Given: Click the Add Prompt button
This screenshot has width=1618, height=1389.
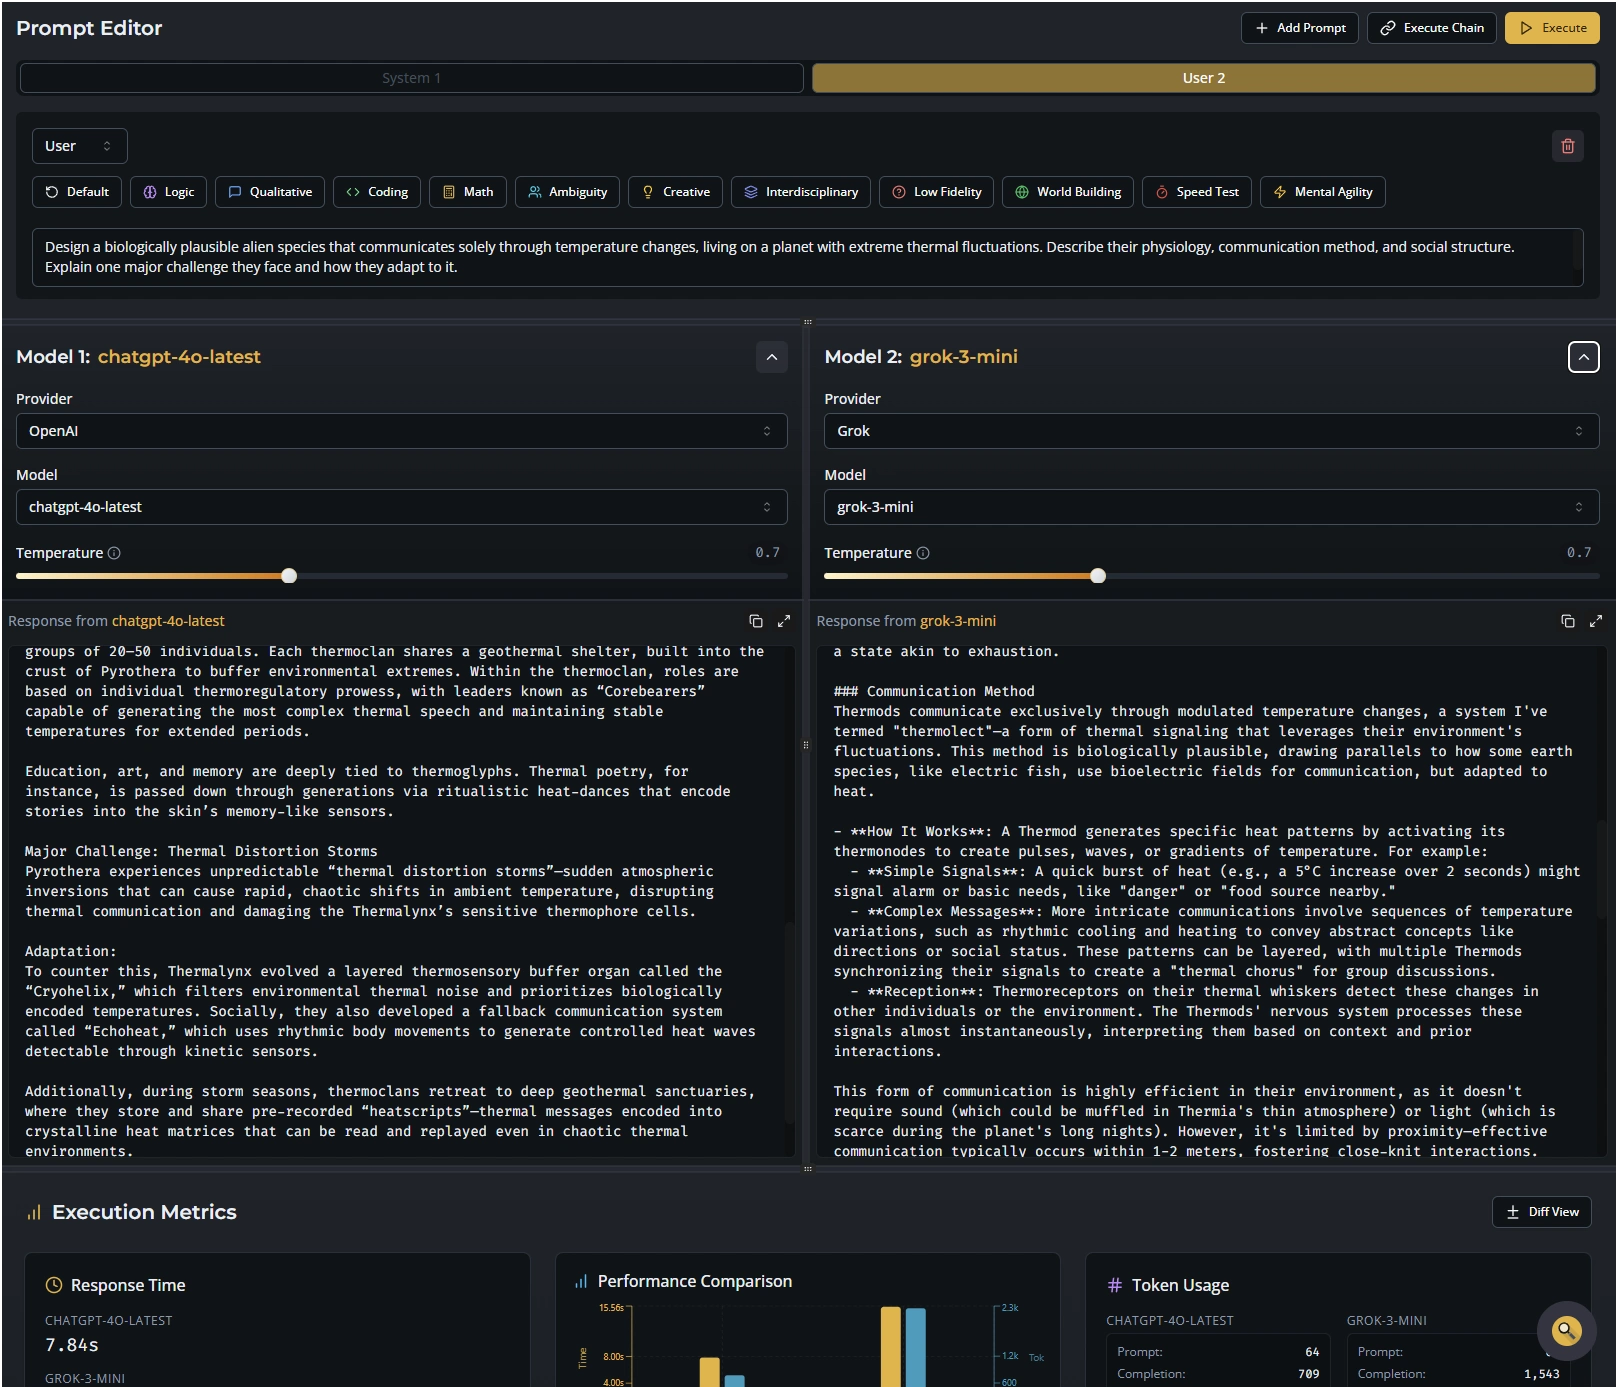Looking at the screenshot, I should pos(1300,28).
